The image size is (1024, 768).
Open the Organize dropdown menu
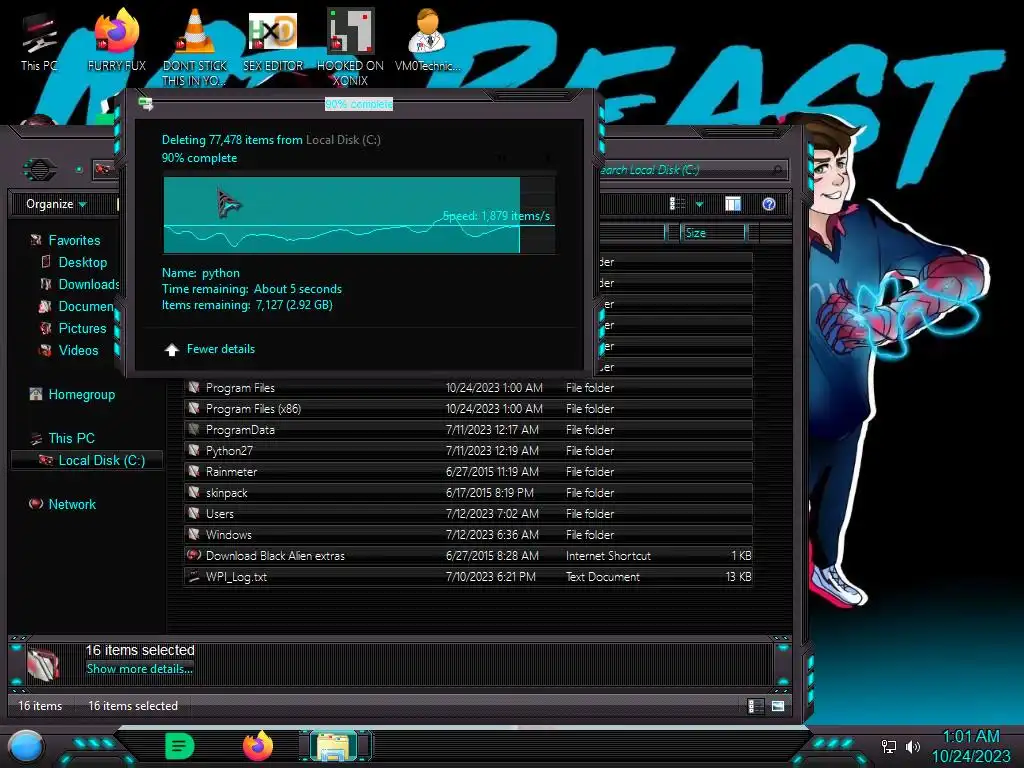[56, 204]
